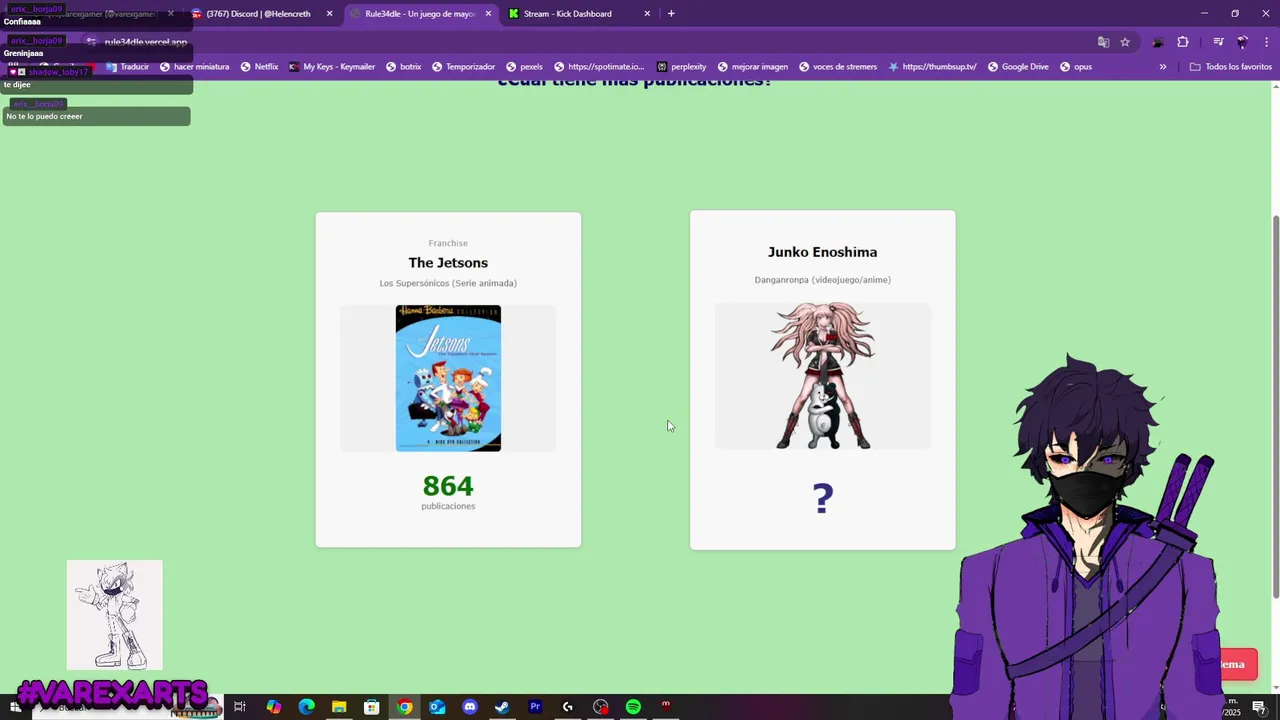Open the Chrome three-dot menu
The height and width of the screenshot is (720, 1280).
click(1266, 42)
